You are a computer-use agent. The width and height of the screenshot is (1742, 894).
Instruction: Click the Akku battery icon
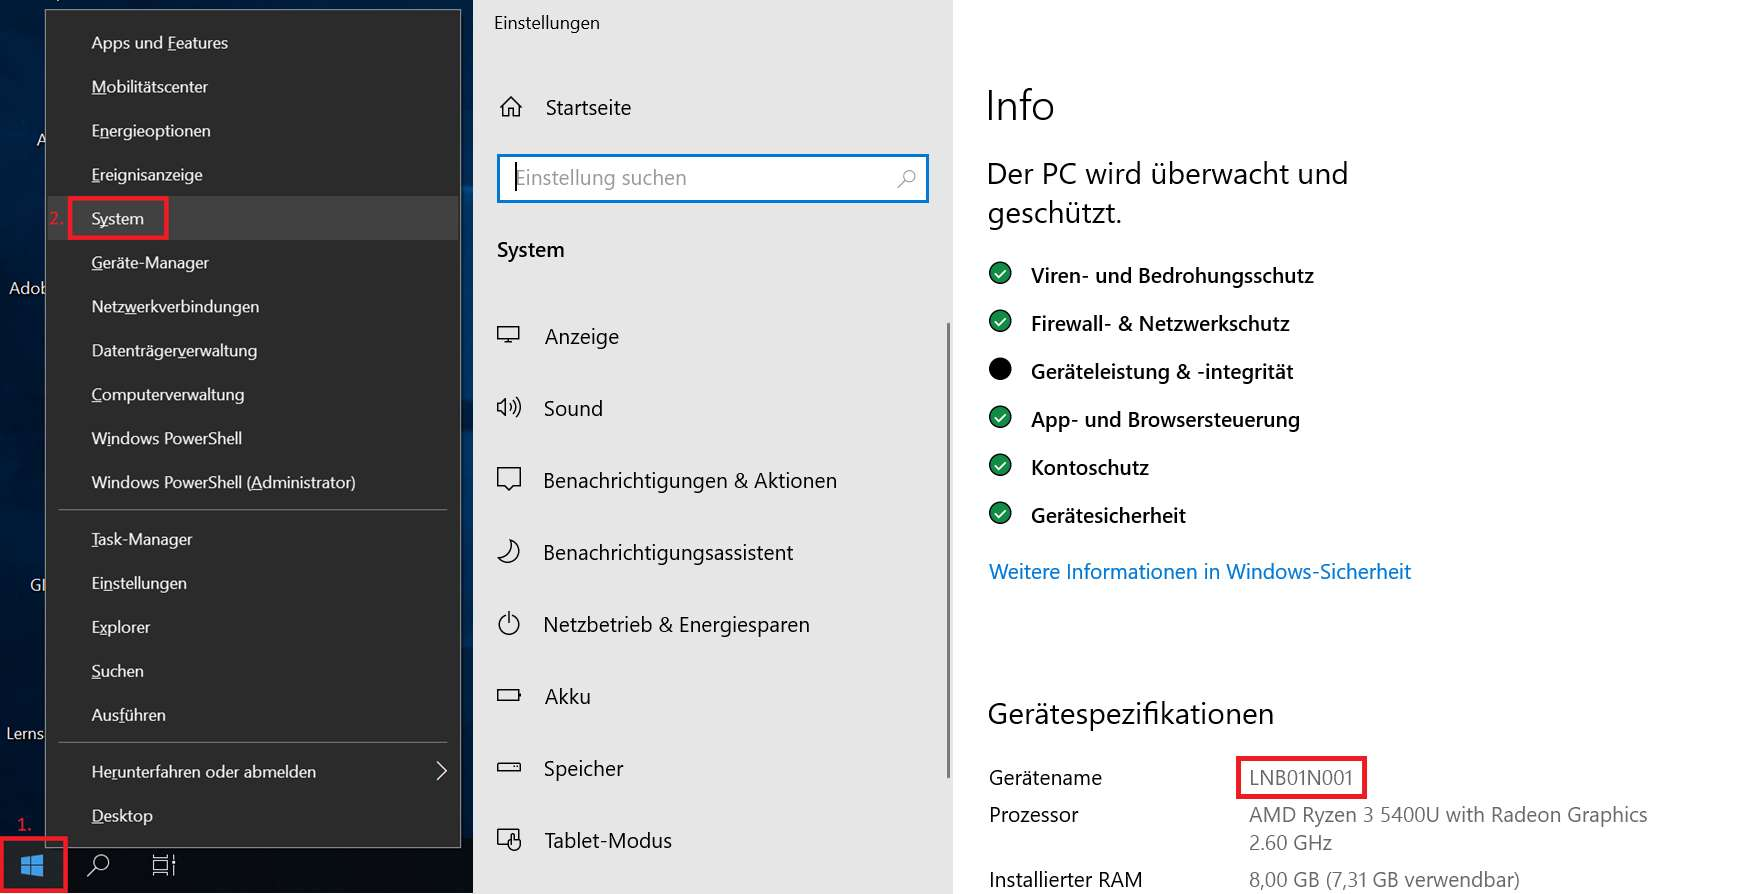point(509,696)
